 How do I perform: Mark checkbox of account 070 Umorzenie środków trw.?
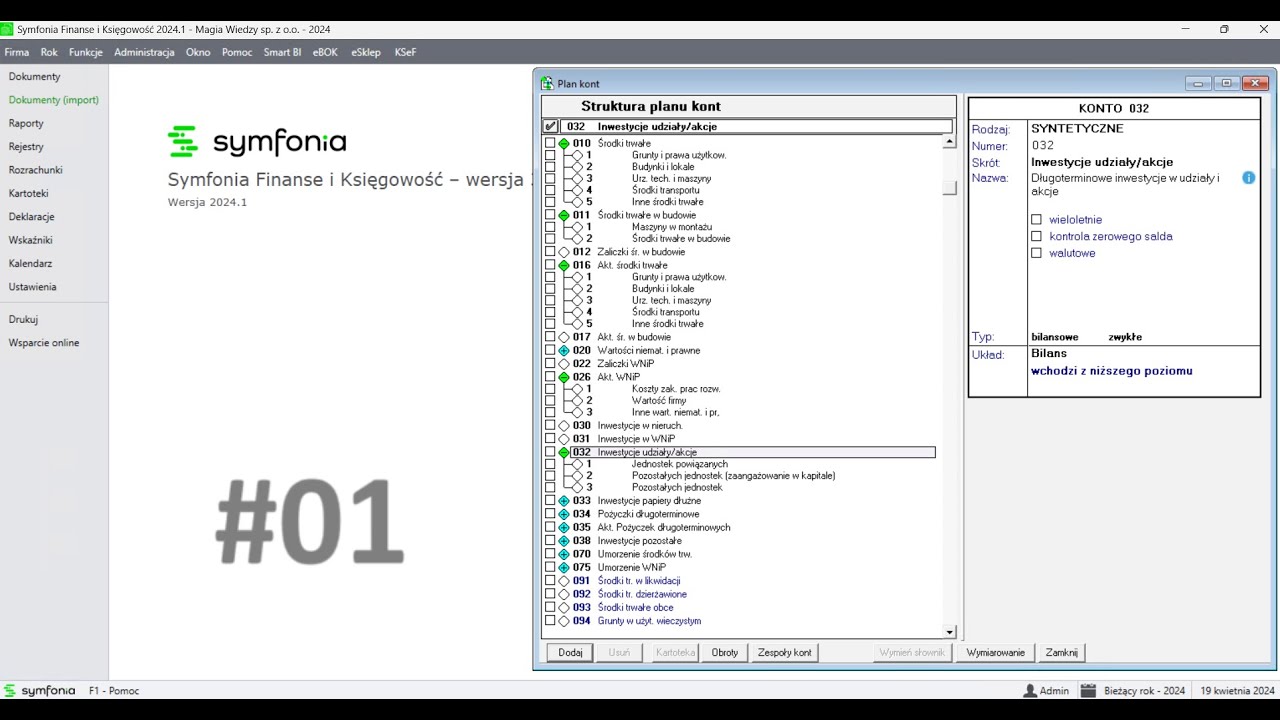pos(550,554)
